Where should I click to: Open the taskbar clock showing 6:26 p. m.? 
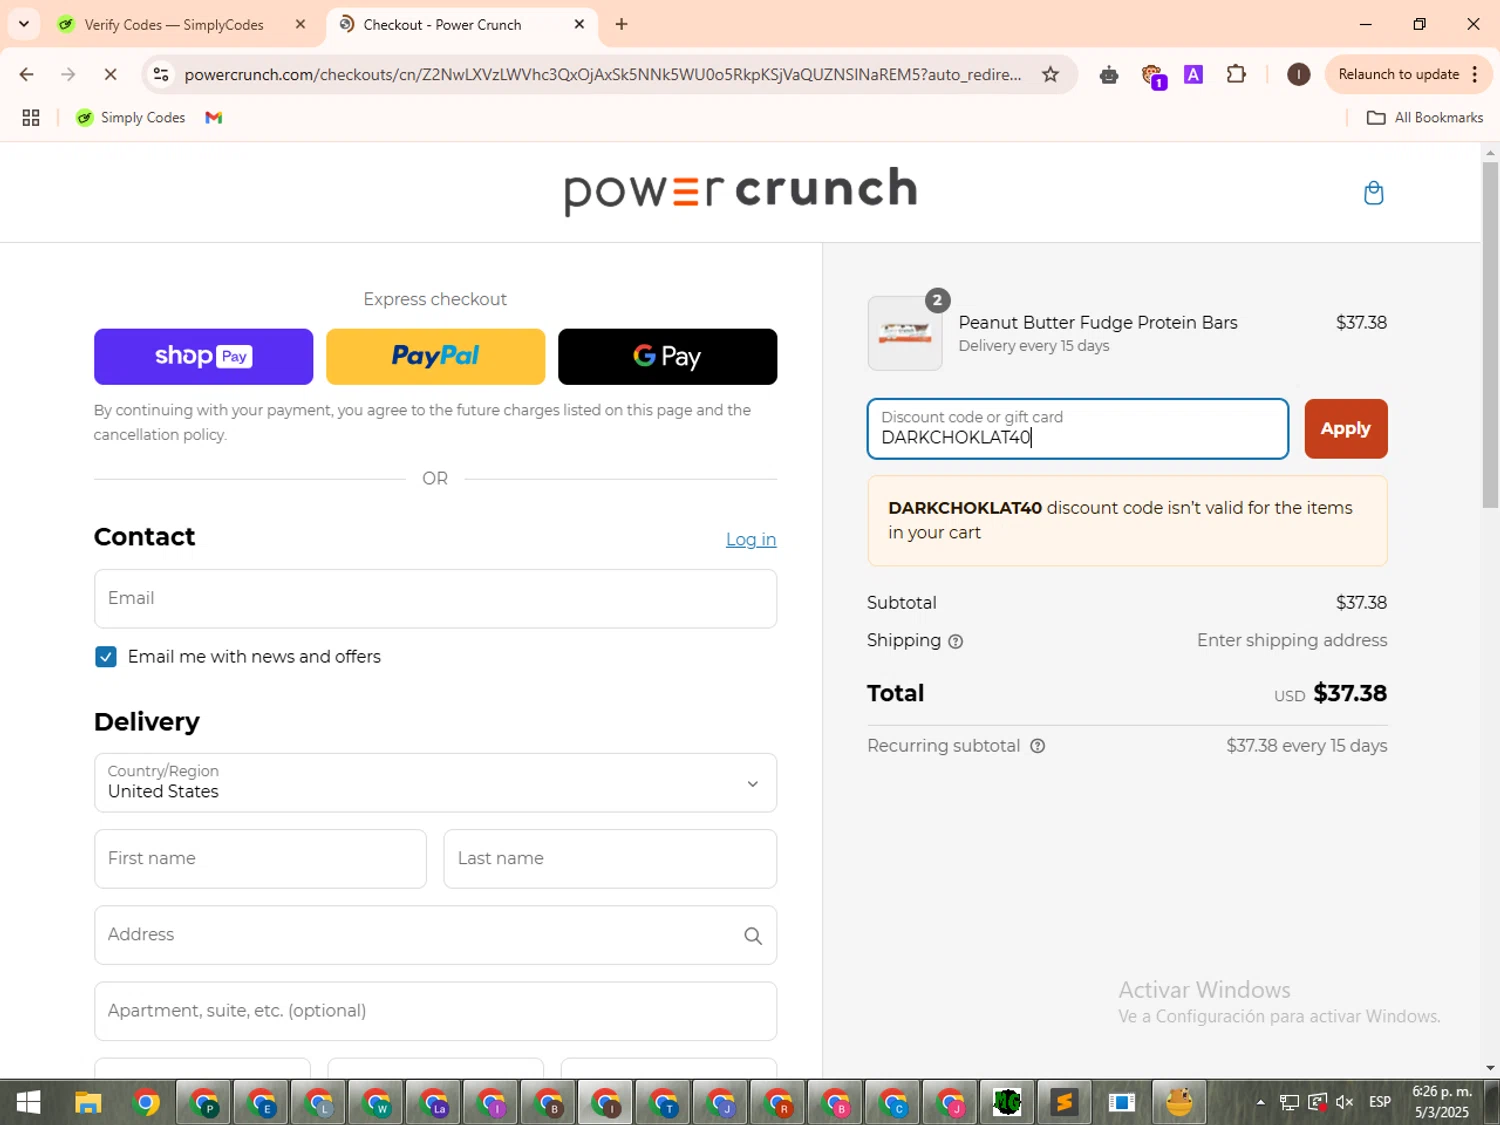click(x=1441, y=1102)
